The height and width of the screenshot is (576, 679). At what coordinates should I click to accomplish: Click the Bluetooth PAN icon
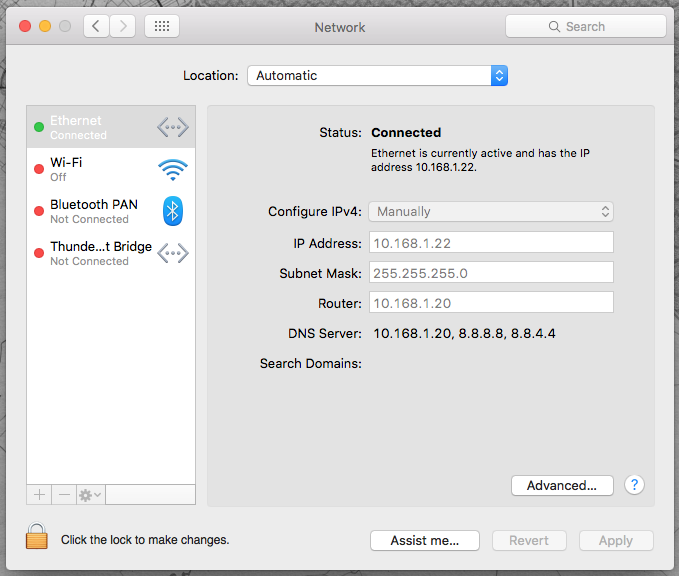[173, 211]
